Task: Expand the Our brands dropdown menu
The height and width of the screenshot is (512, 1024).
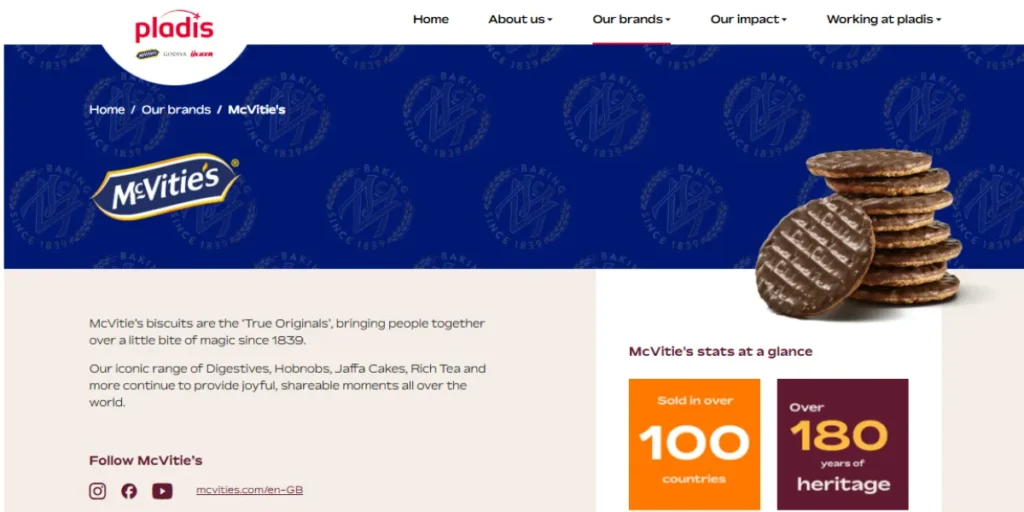Action: (x=632, y=19)
